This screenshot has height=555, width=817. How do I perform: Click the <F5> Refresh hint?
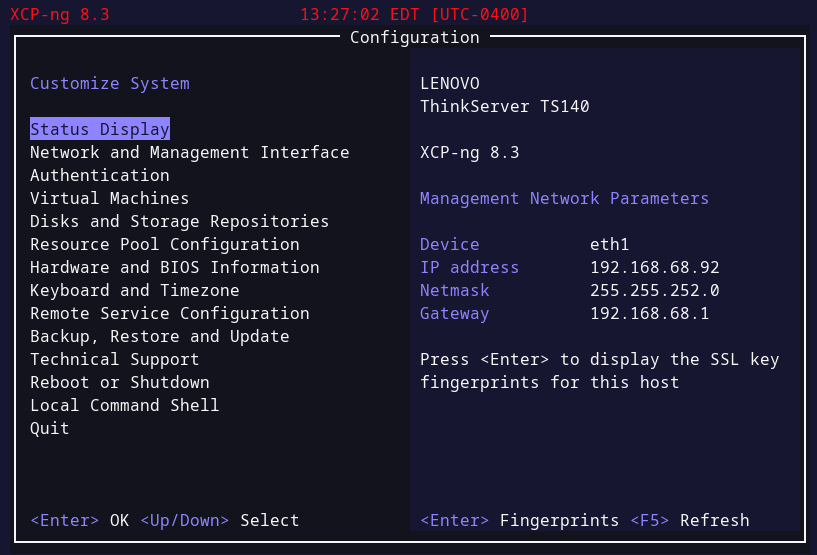(690, 520)
